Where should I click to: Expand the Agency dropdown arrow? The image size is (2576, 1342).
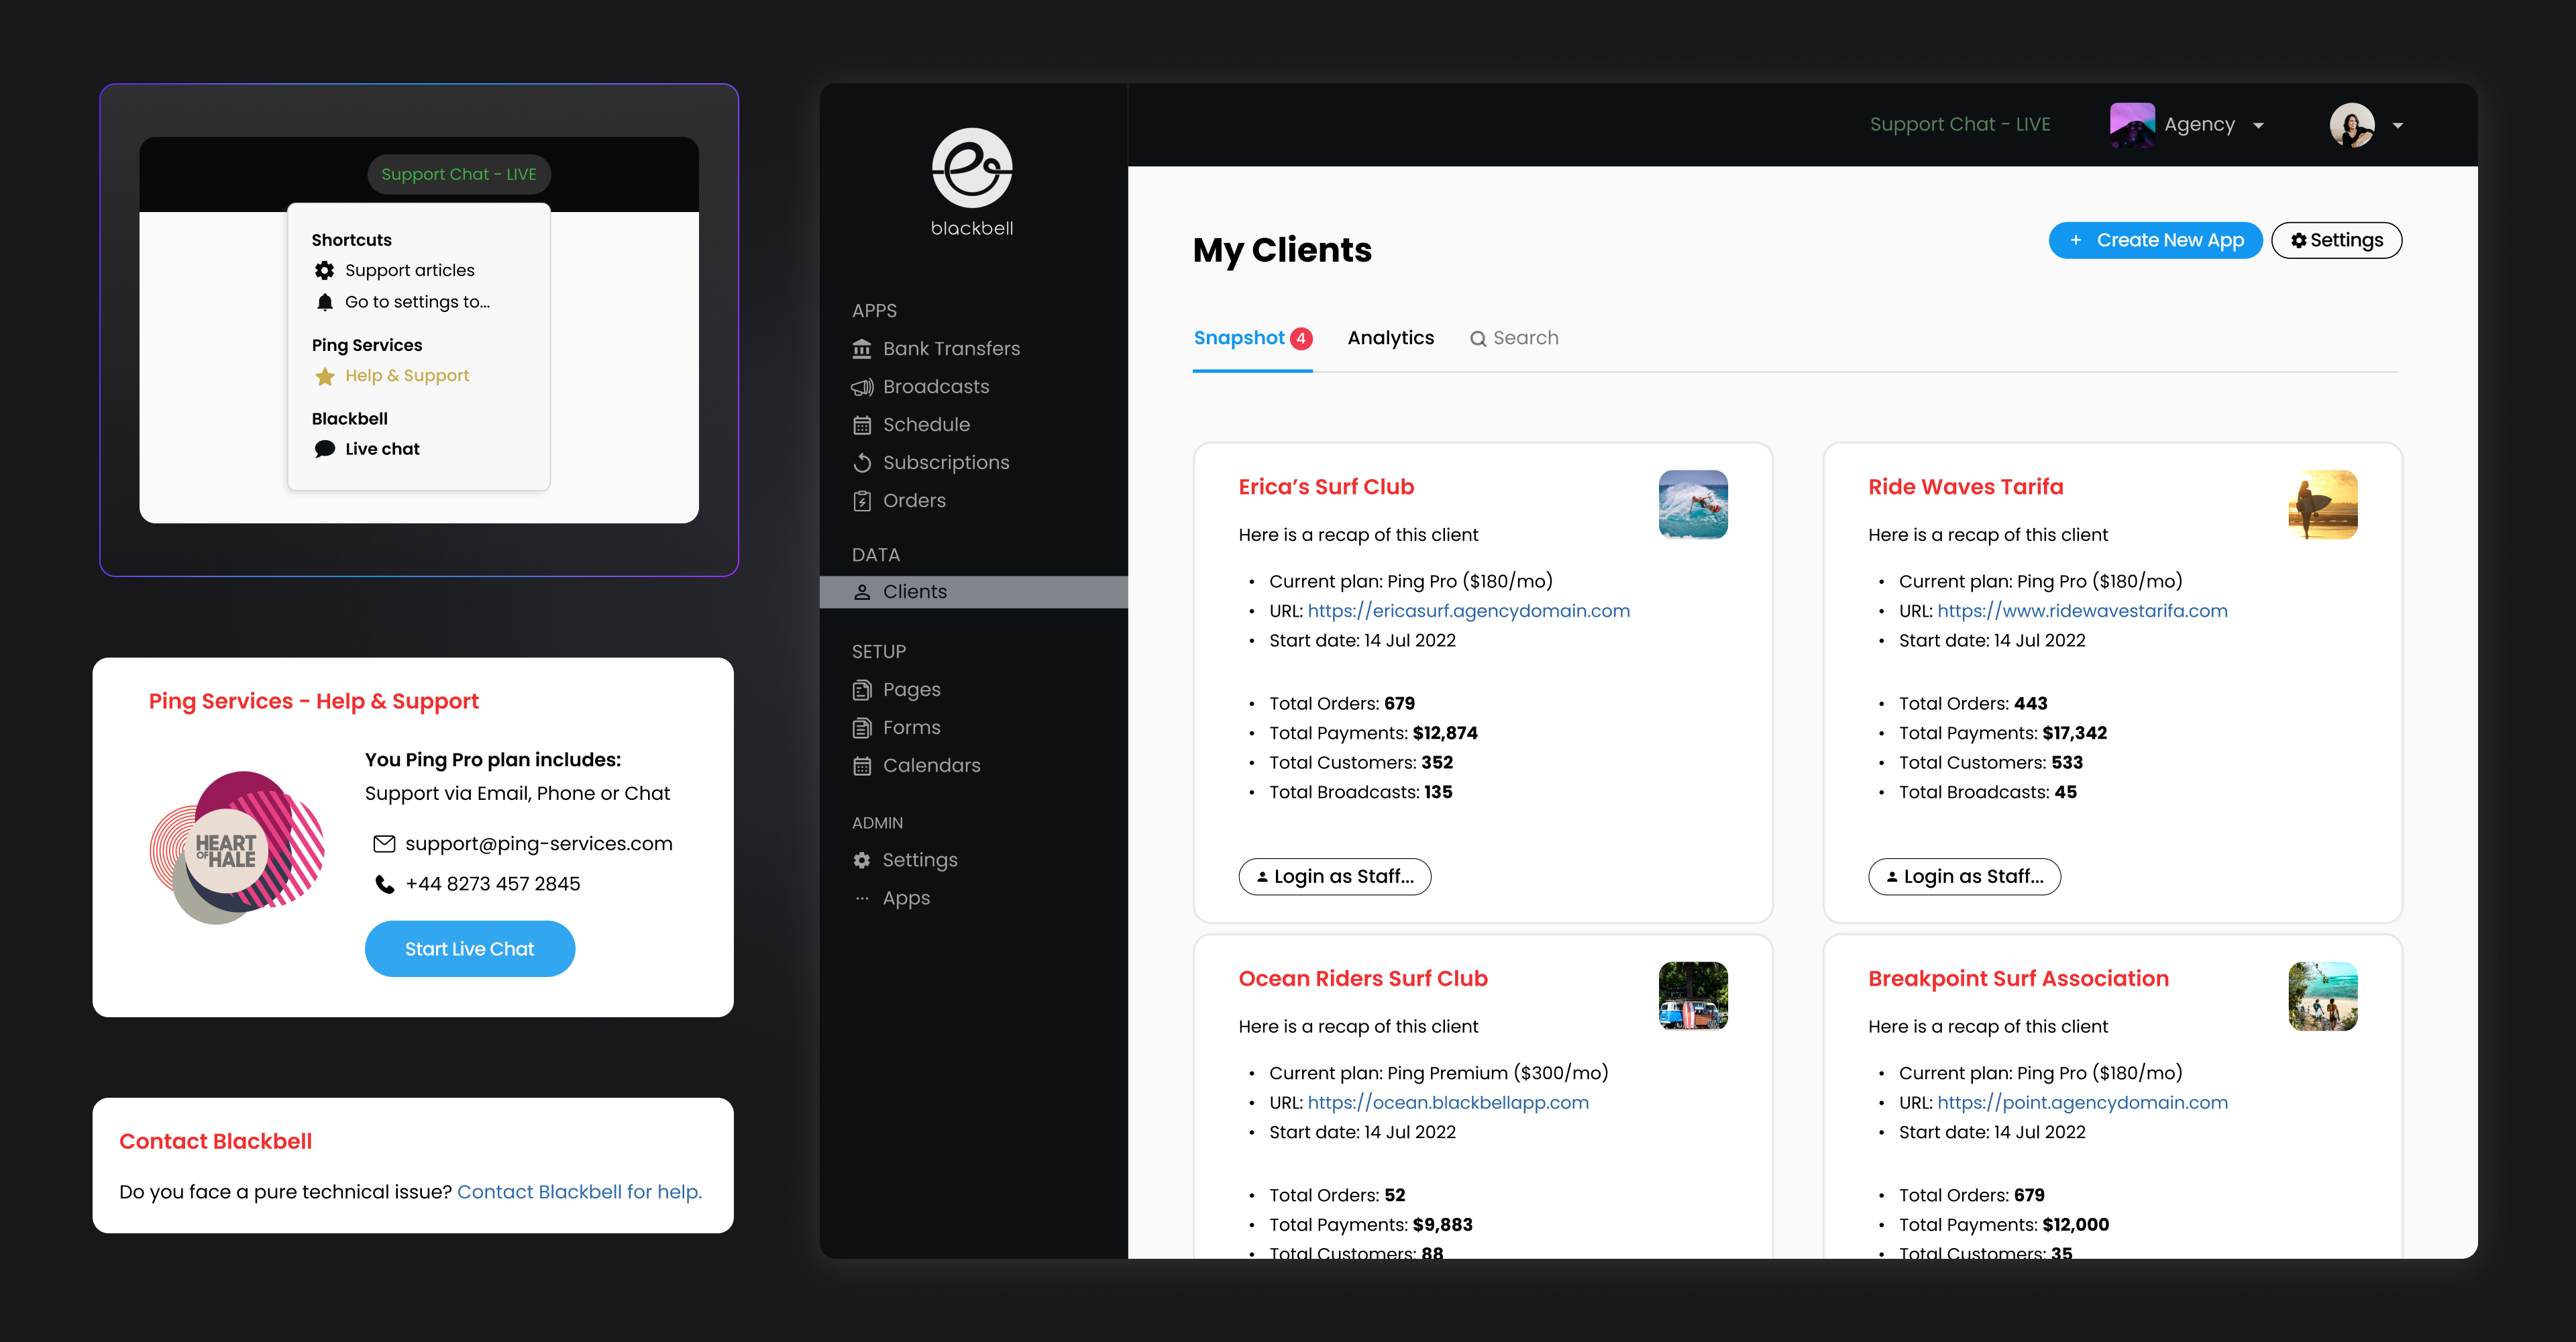click(x=2258, y=126)
